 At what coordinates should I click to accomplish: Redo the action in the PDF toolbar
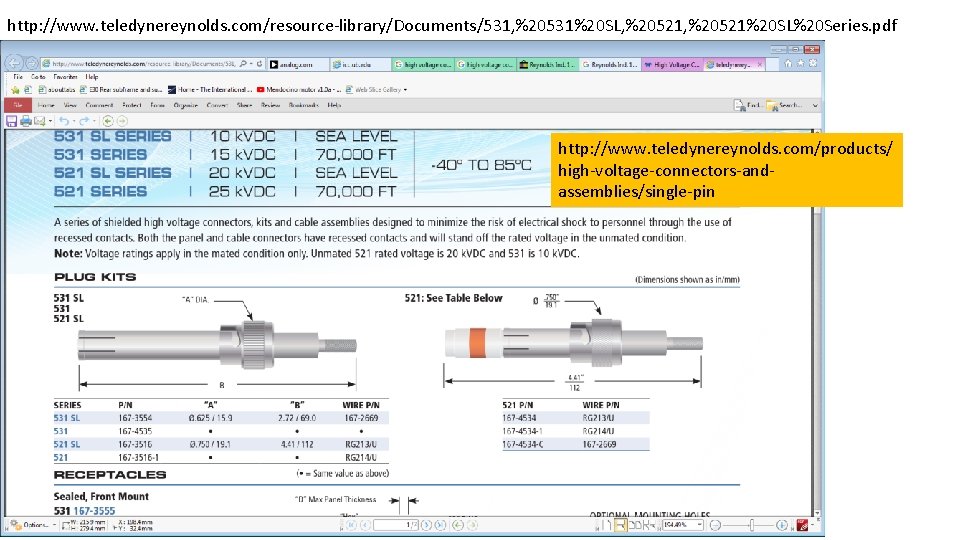tap(84, 121)
